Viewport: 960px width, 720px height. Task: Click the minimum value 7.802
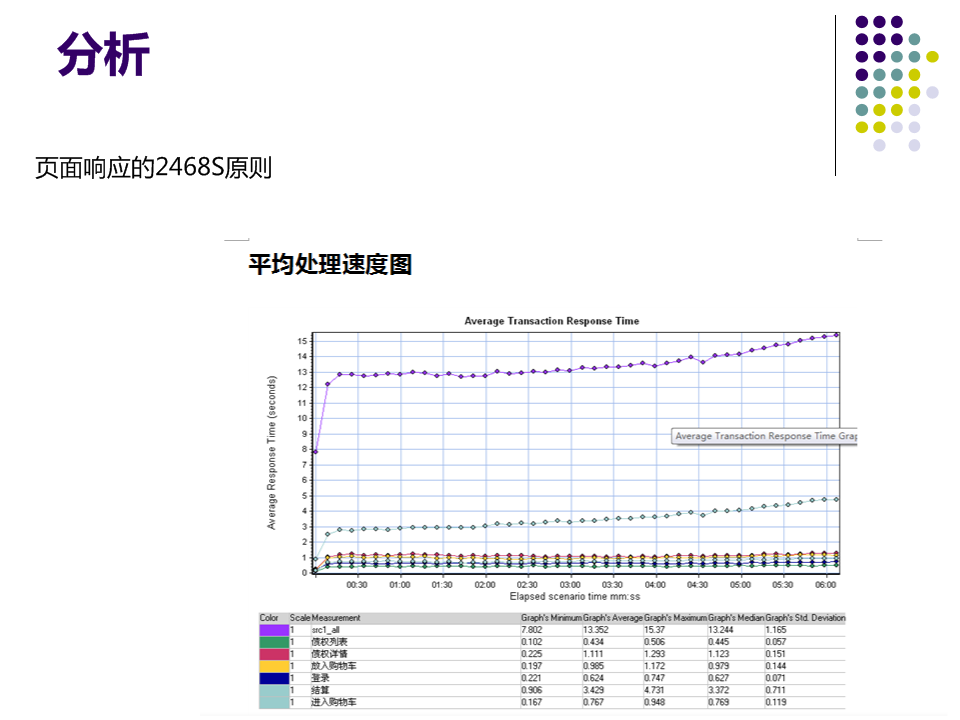click(531, 630)
